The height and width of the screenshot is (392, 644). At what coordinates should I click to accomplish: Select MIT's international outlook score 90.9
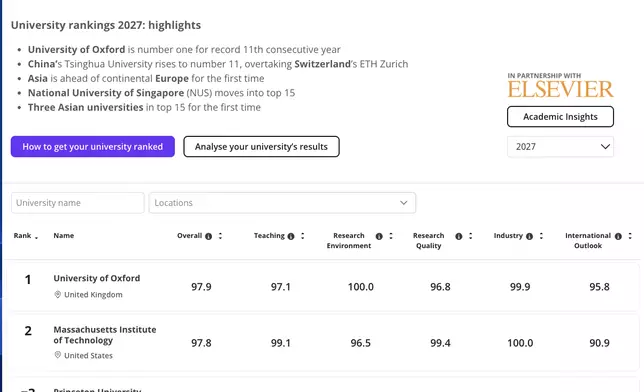point(599,343)
